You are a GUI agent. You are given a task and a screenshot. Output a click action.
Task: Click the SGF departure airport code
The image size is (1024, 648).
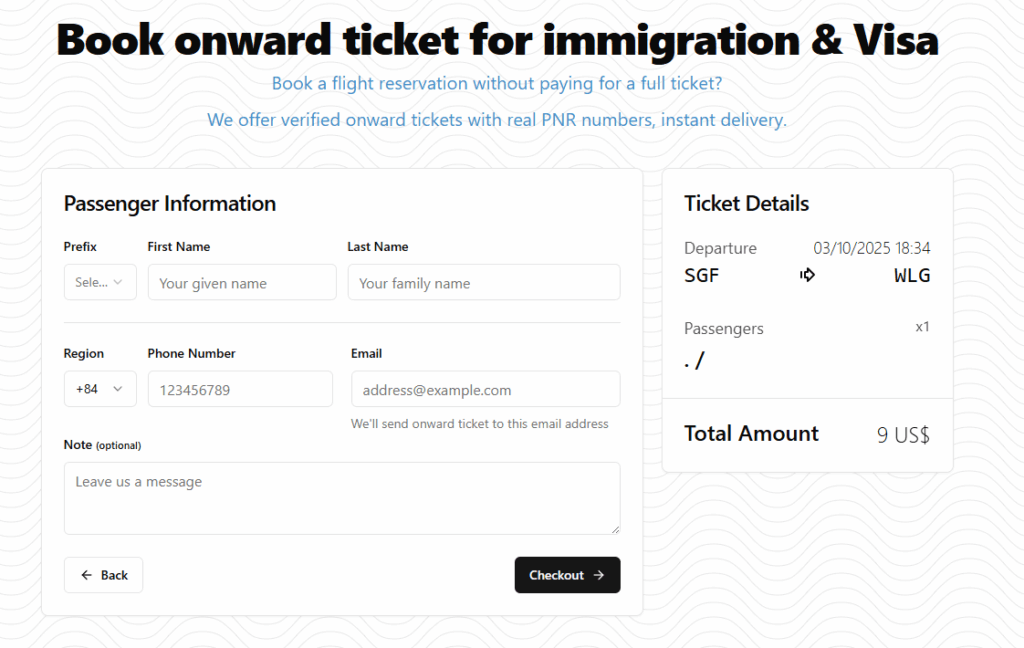tap(702, 276)
